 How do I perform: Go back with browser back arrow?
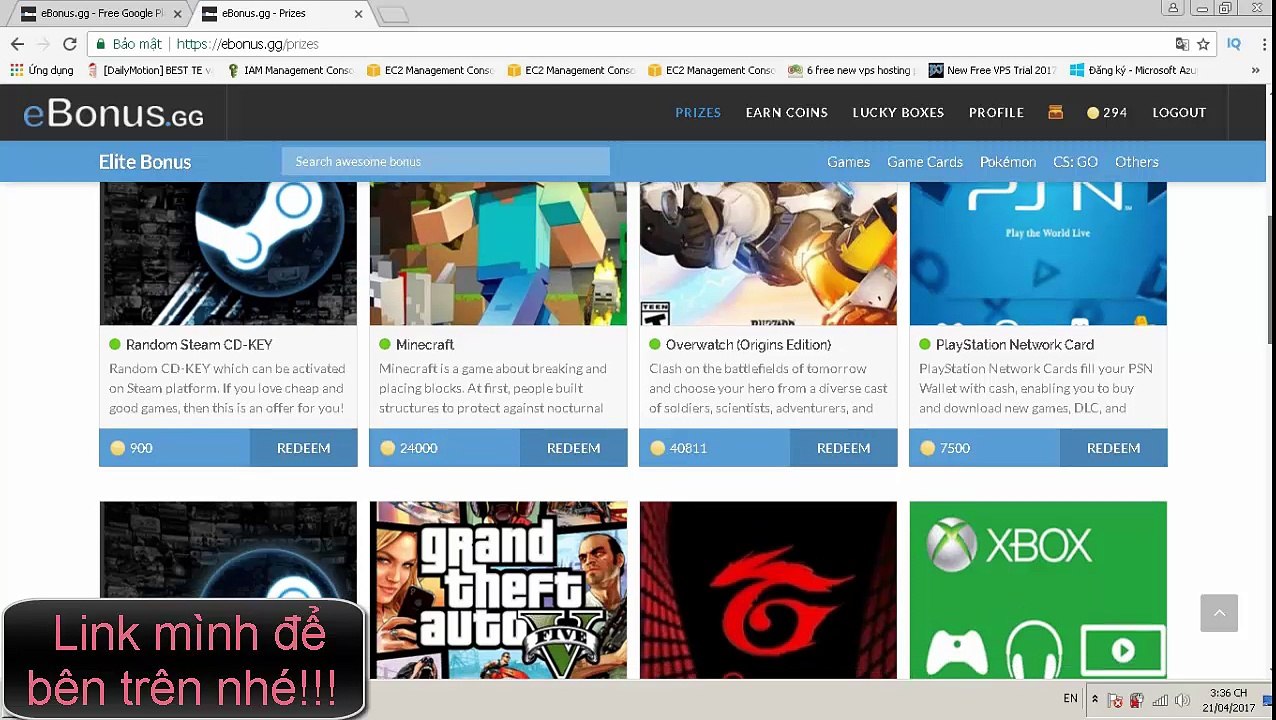click(17, 44)
